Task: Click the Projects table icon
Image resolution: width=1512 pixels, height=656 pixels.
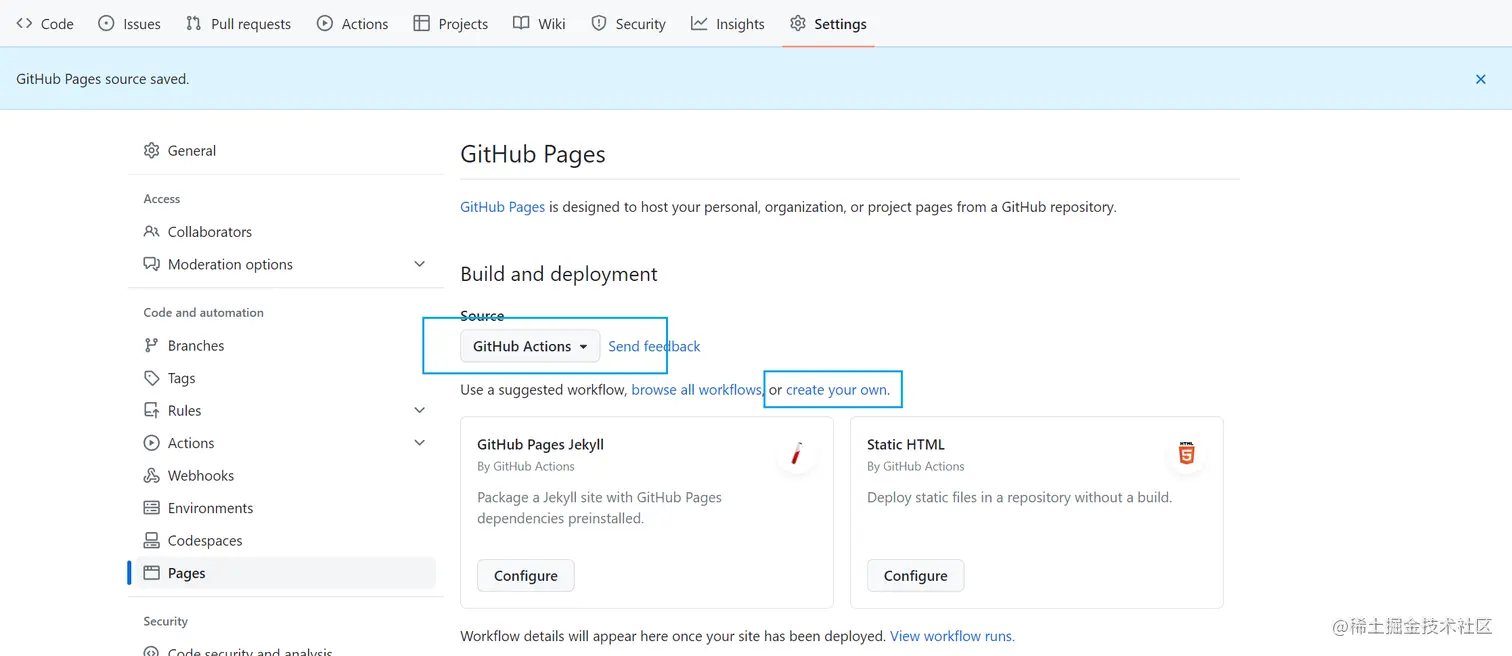Action: click(x=422, y=23)
